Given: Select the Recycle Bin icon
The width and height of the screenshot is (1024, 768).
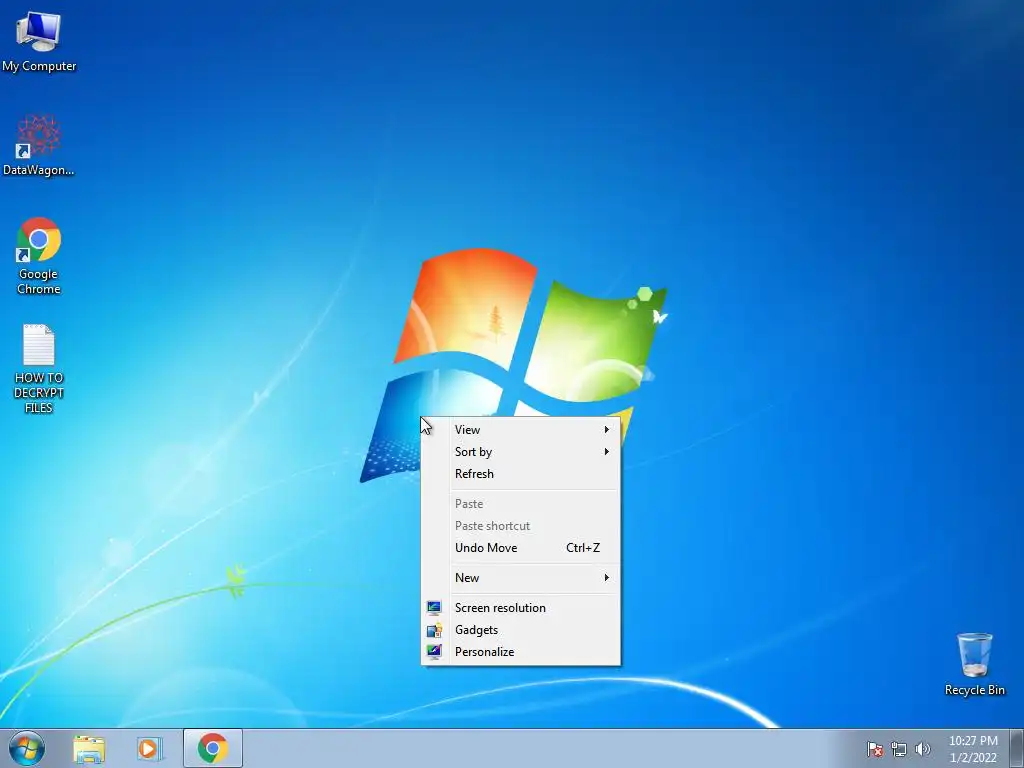Looking at the screenshot, I should click(974, 664).
